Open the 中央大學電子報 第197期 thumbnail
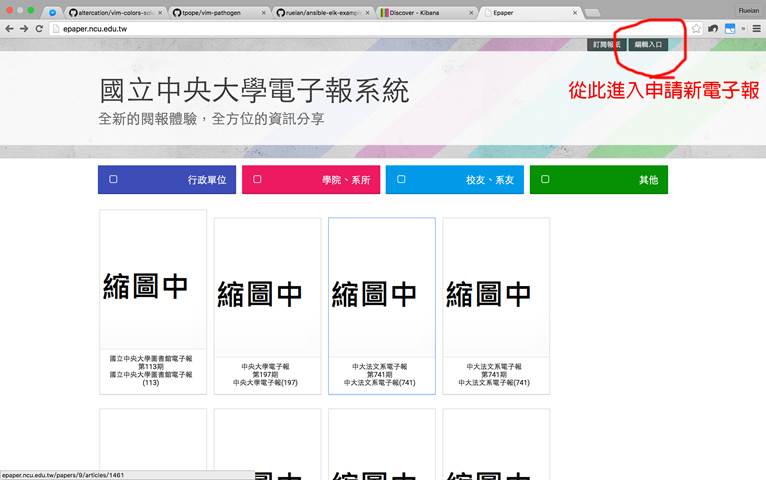This screenshot has width=766, height=480. [x=267, y=294]
